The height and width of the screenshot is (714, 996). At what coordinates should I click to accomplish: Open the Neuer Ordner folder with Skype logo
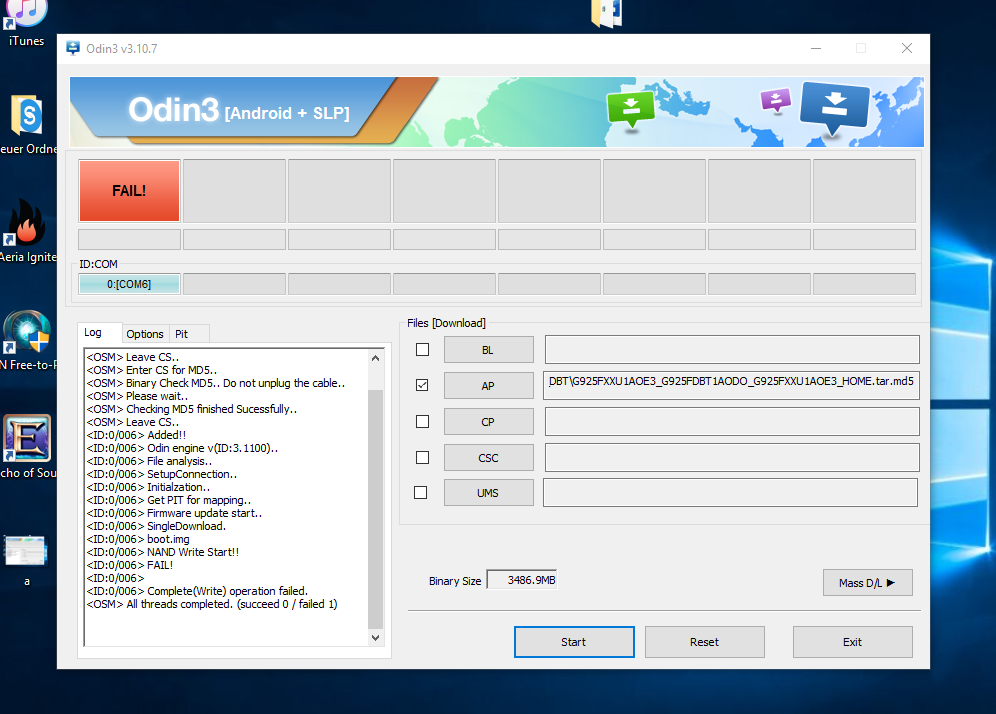pyautogui.click(x=27, y=124)
